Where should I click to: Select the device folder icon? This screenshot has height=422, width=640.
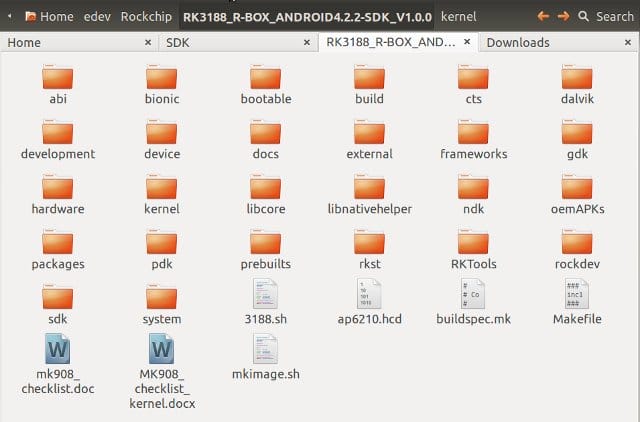[x=162, y=132]
